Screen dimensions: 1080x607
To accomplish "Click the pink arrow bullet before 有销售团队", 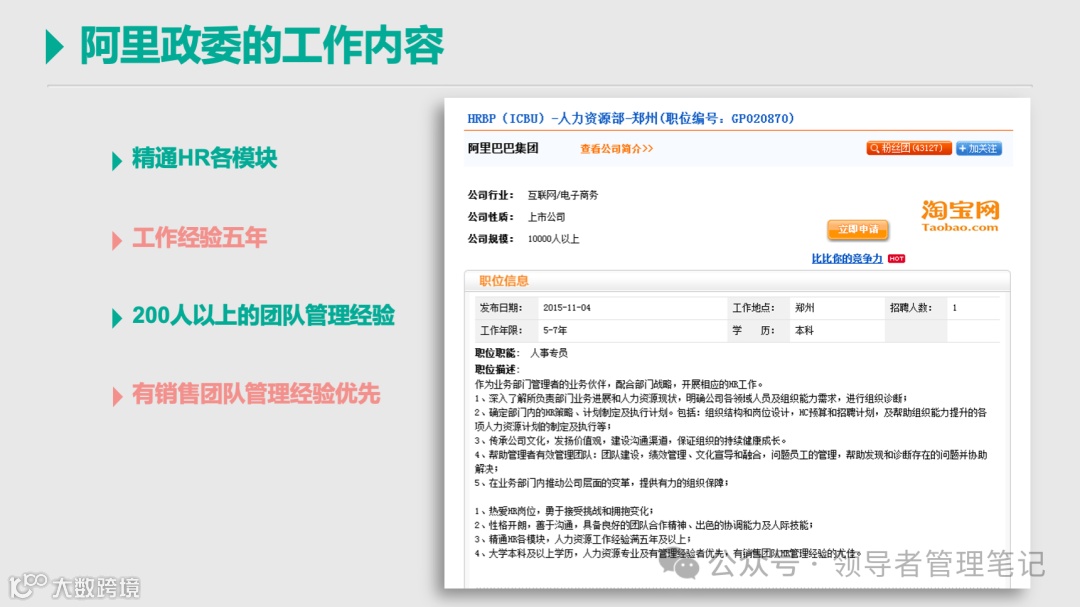I will [116, 396].
